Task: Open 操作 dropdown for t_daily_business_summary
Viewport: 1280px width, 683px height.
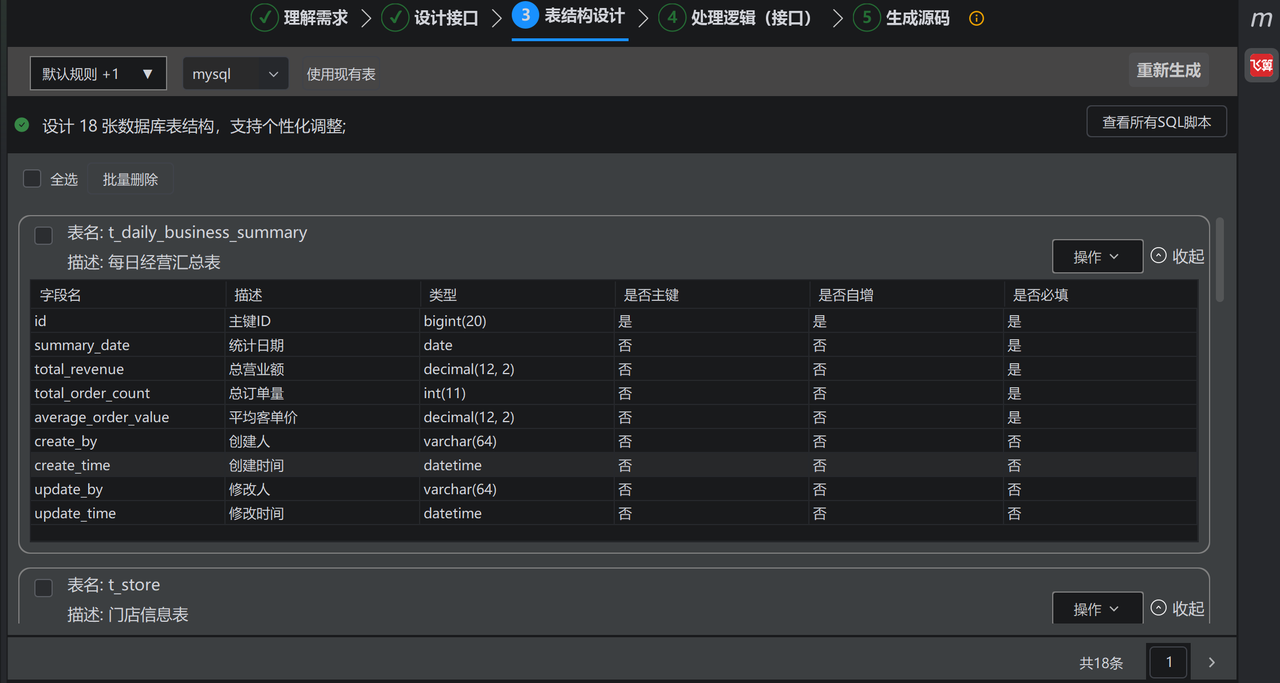Action: 1098,256
